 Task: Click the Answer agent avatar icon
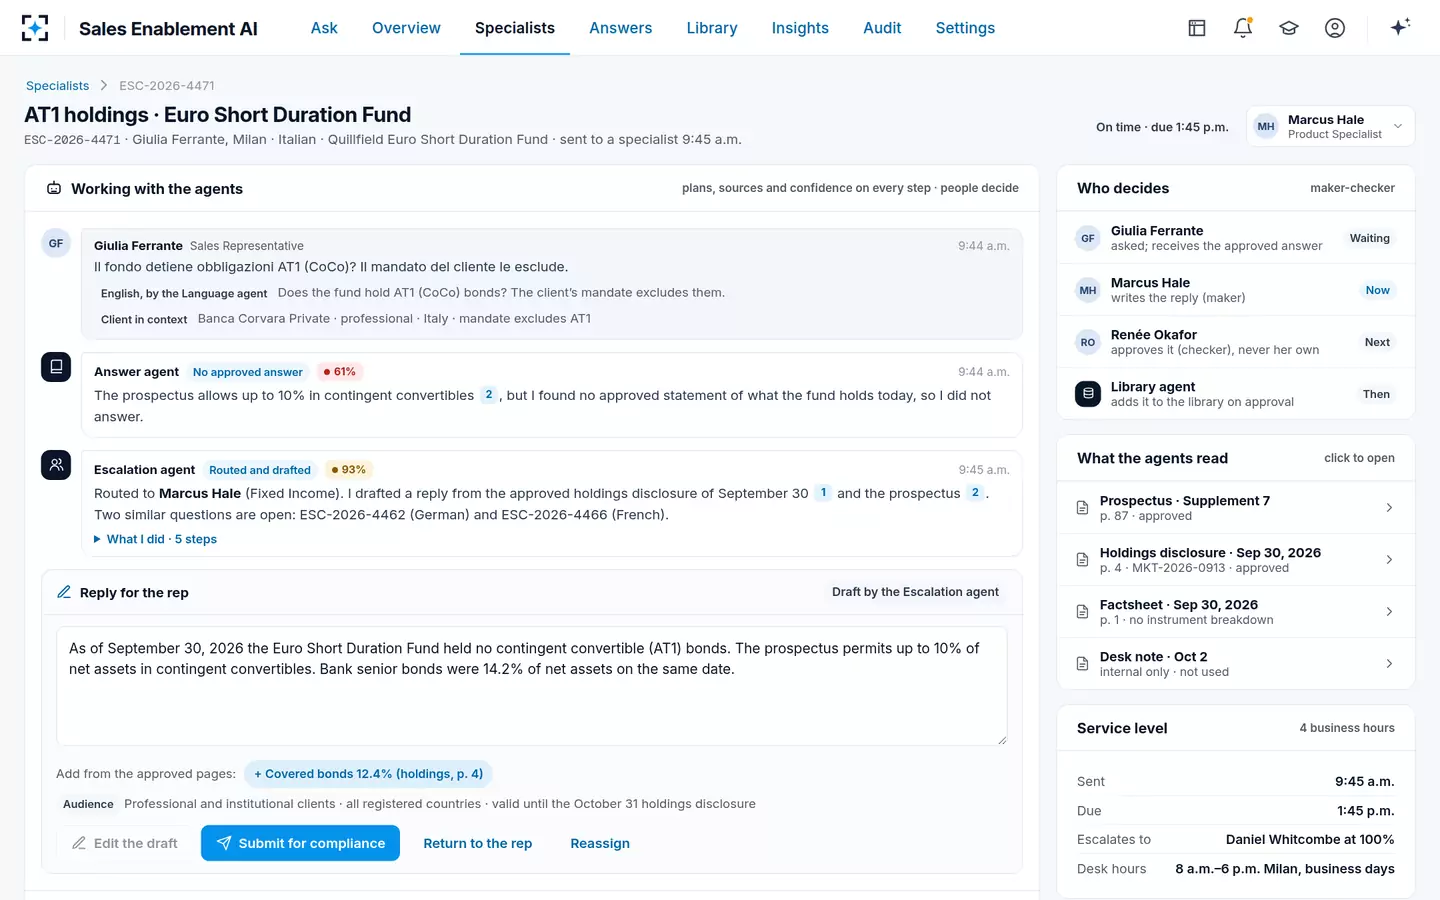point(56,367)
